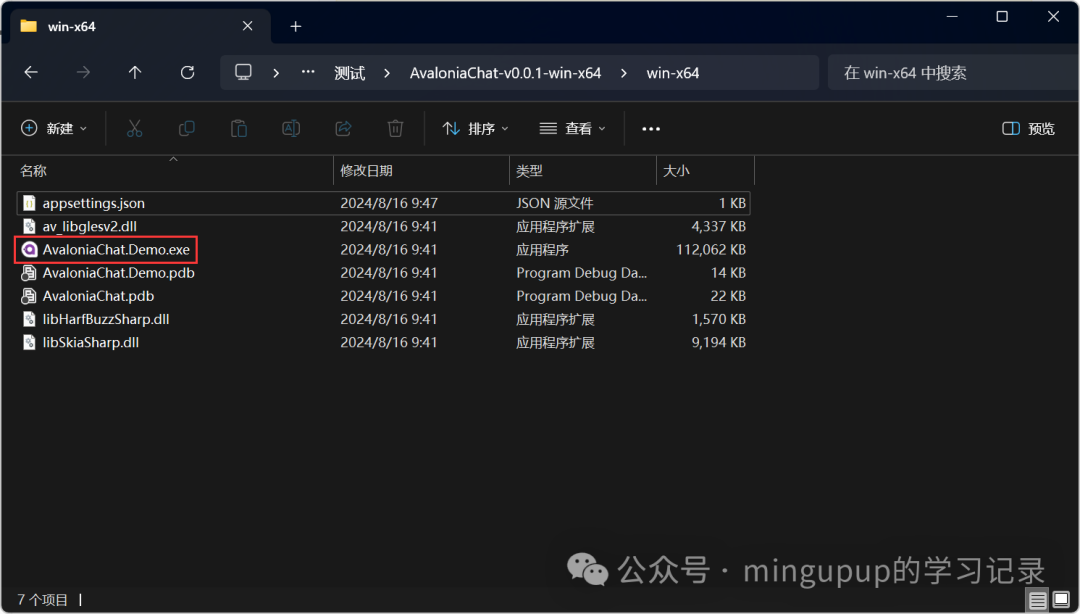Toggle the 预览 preview pane

tap(1028, 128)
